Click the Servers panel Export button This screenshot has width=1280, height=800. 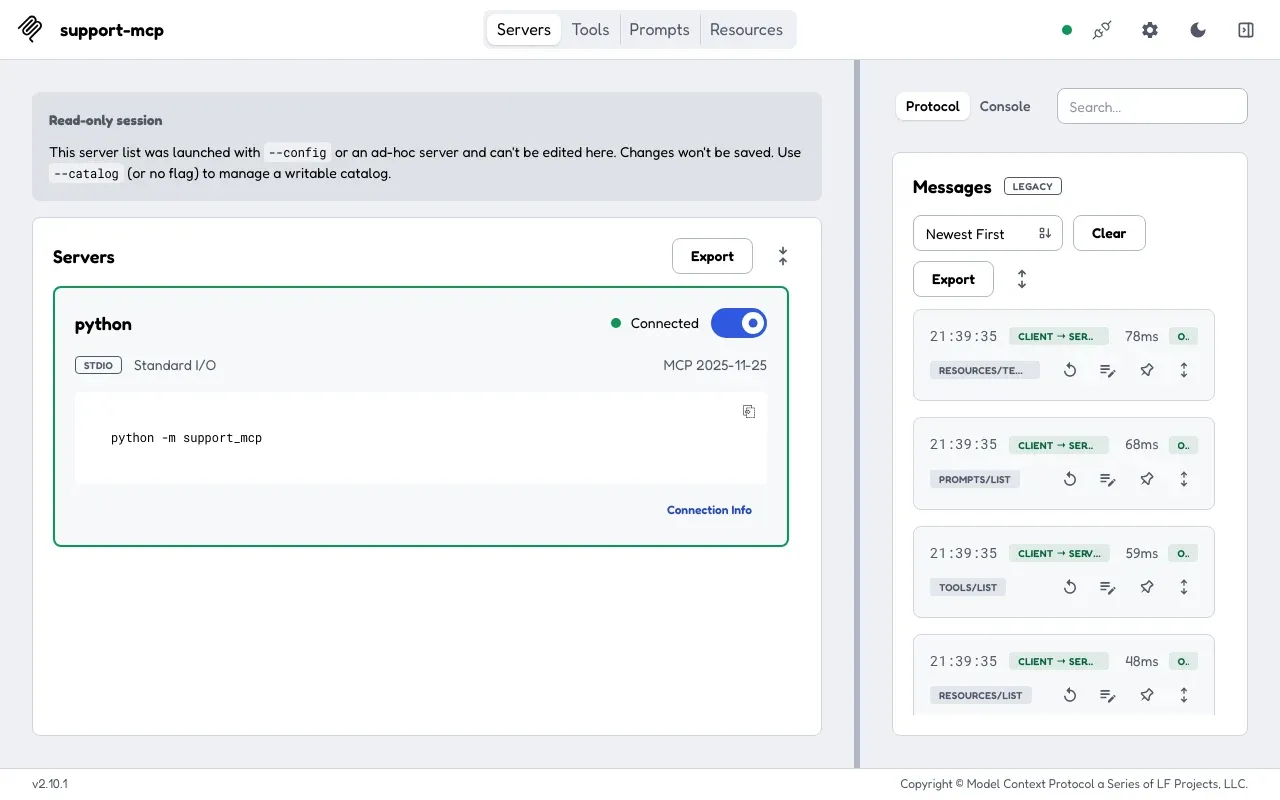tap(712, 256)
